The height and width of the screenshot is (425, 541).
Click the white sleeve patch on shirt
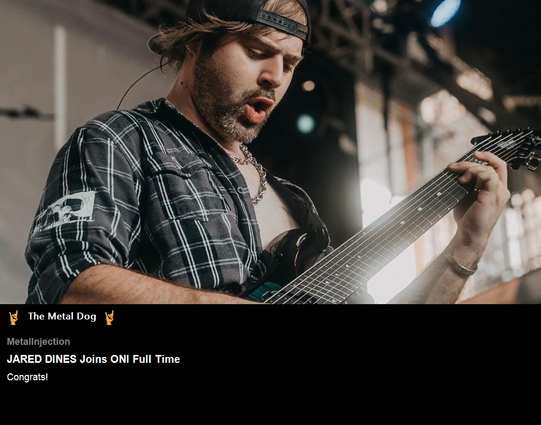(65, 210)
